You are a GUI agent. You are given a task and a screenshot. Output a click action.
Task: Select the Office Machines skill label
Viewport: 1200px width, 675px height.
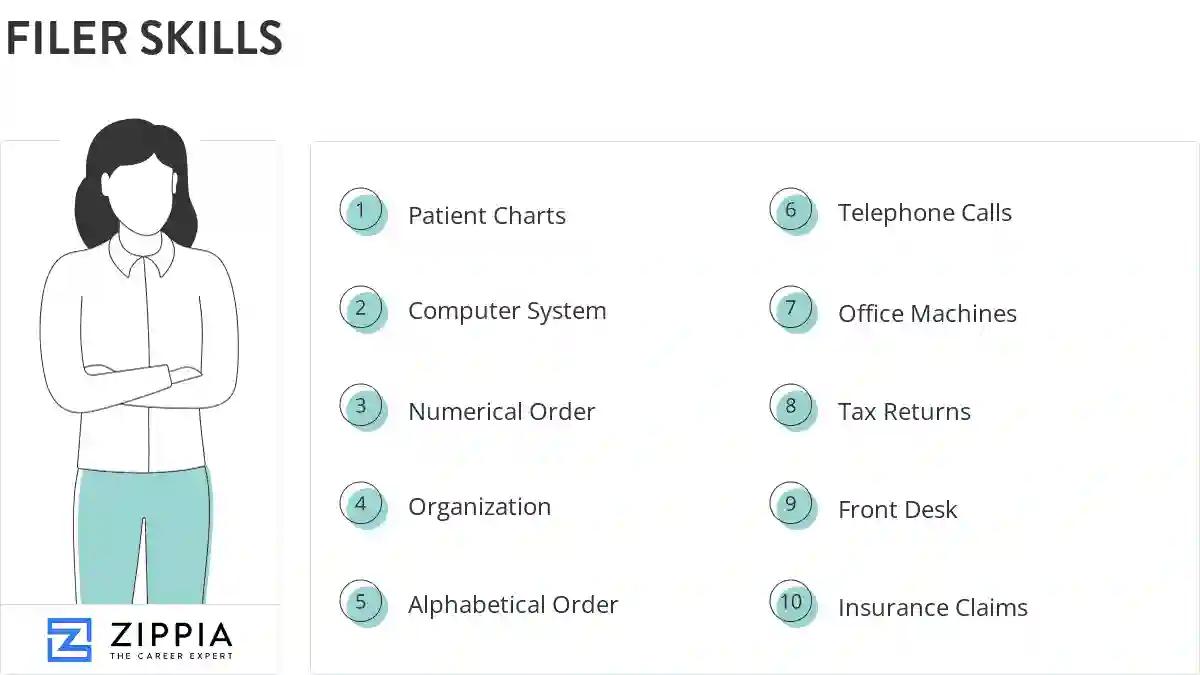pyautogui.click(x=927, y=314)
